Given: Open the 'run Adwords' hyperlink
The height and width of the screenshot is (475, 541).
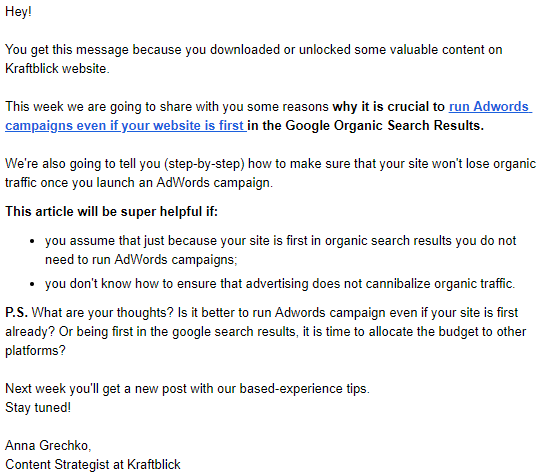Looking at the screenshot, I should click(x=489, y=107).
